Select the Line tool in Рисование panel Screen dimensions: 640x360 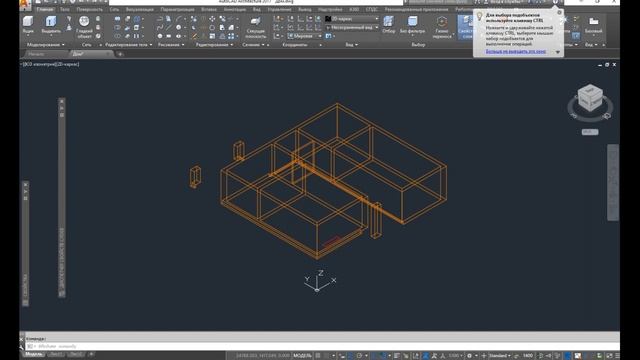pyautogui.click(x=169, y=27)
